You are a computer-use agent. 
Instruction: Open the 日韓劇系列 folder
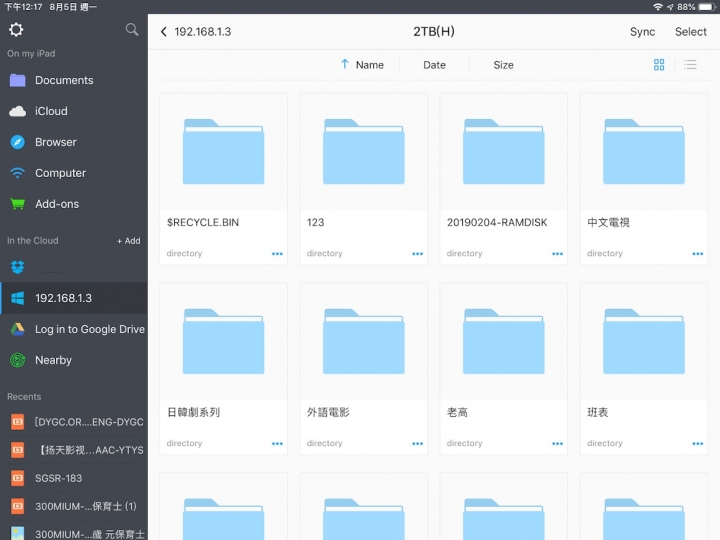point(223,368)
